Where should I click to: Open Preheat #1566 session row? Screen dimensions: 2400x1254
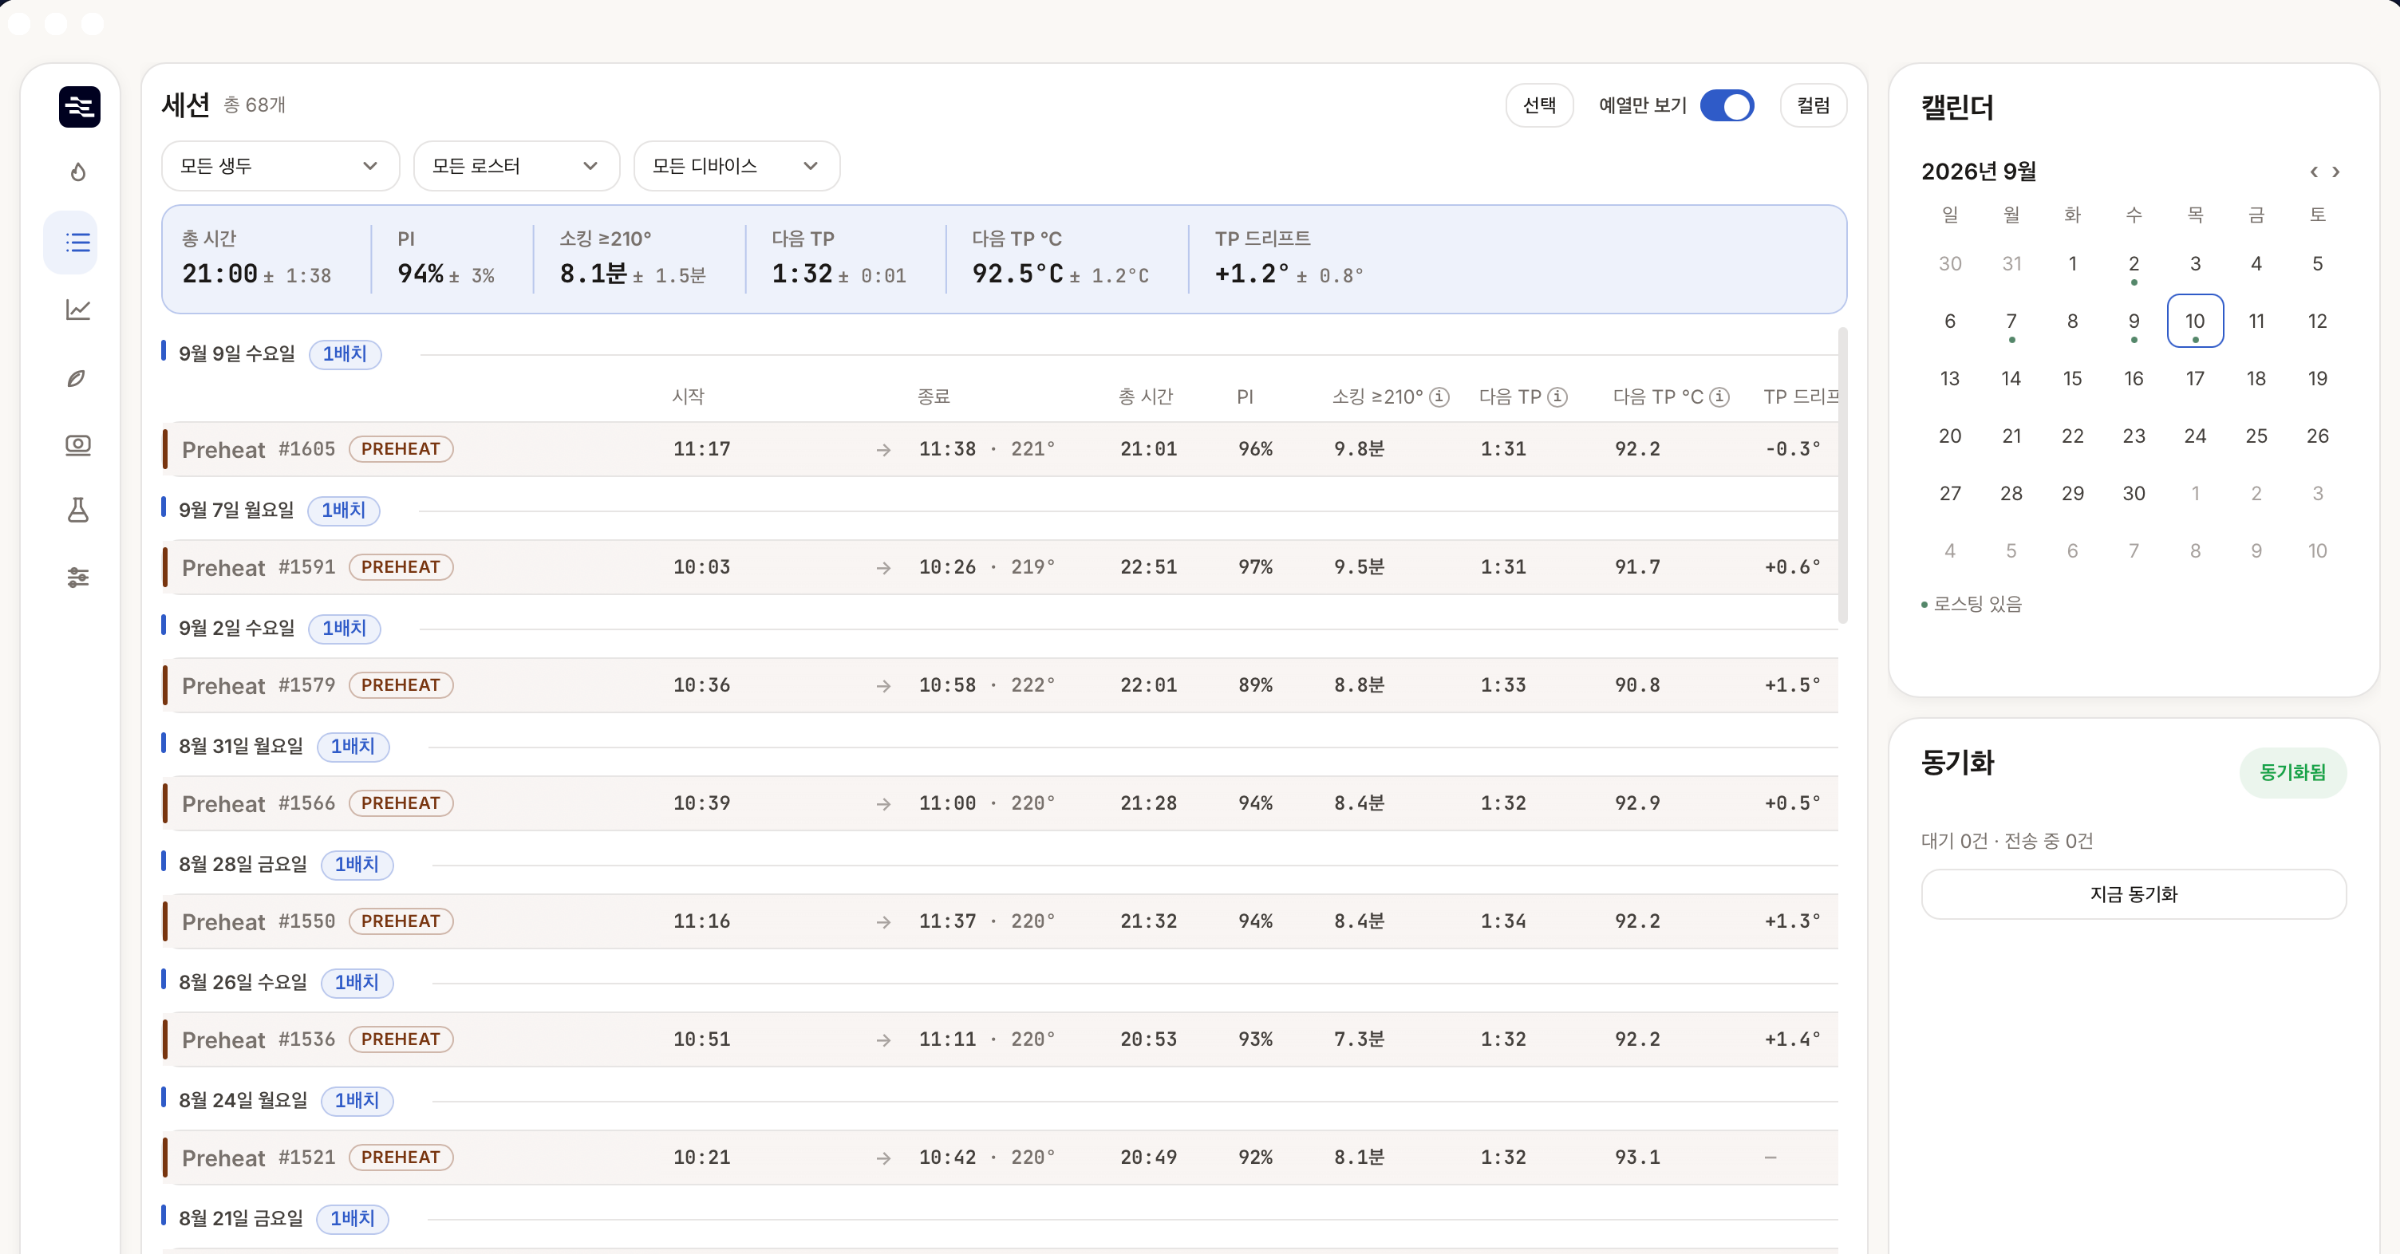pyautogui.click(x=1000, y=803)
